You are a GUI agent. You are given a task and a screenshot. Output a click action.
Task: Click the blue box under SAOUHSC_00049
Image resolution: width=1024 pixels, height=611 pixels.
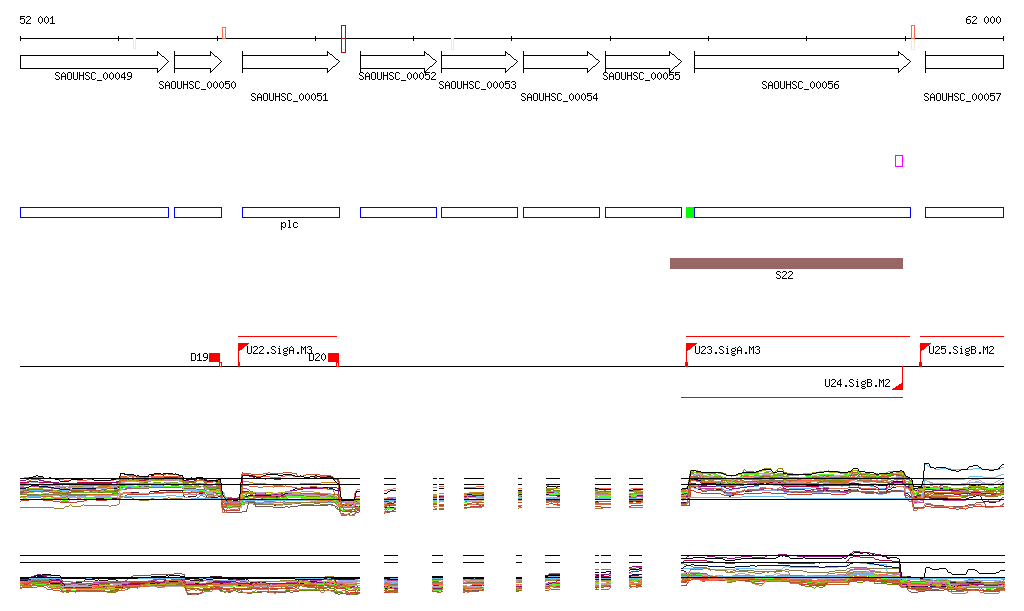coord(94,212)
